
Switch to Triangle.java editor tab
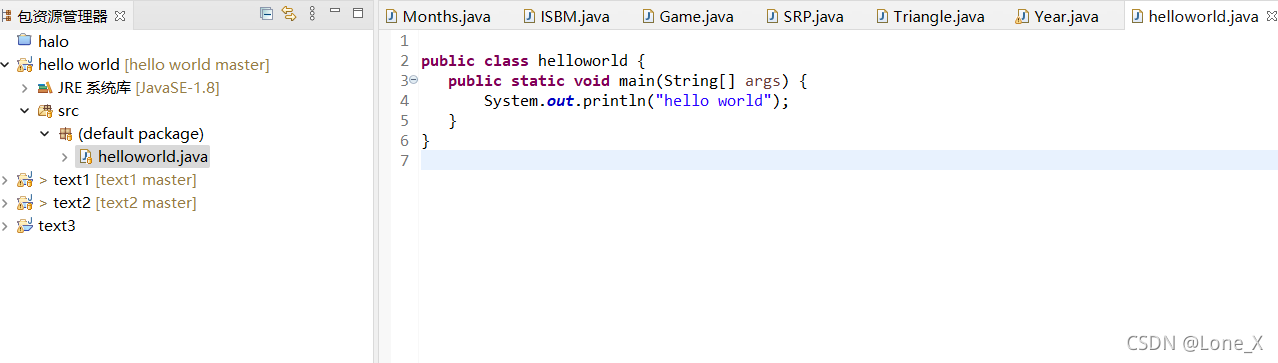click(929, 16)
